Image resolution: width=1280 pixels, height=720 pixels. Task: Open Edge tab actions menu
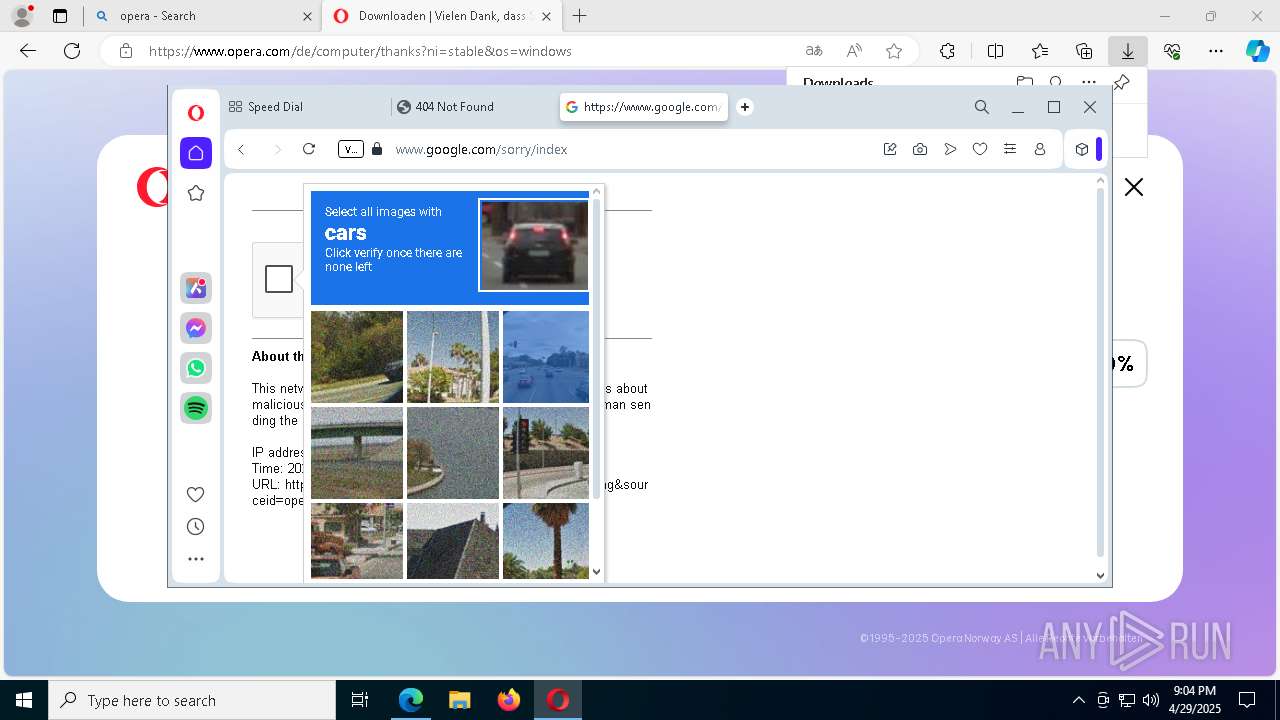point(60,16)
